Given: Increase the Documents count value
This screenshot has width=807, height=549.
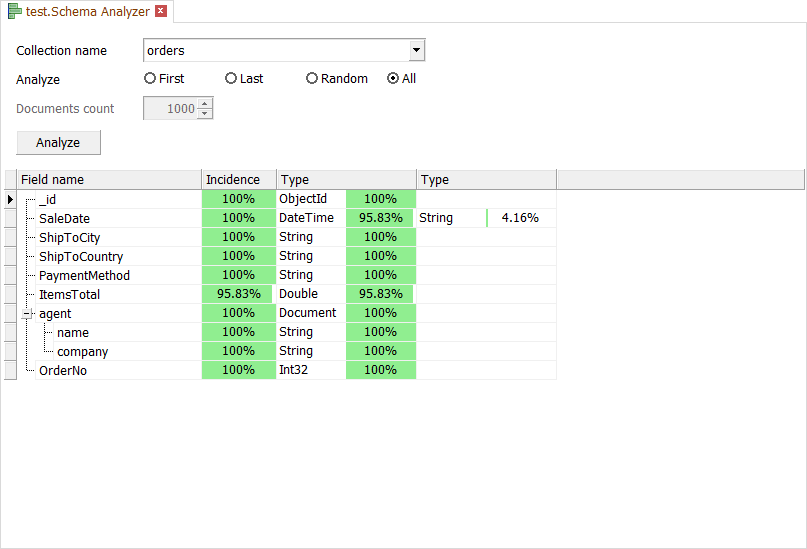Looking at the screenshot, I should pyautogui.click(x=205, y=104).
